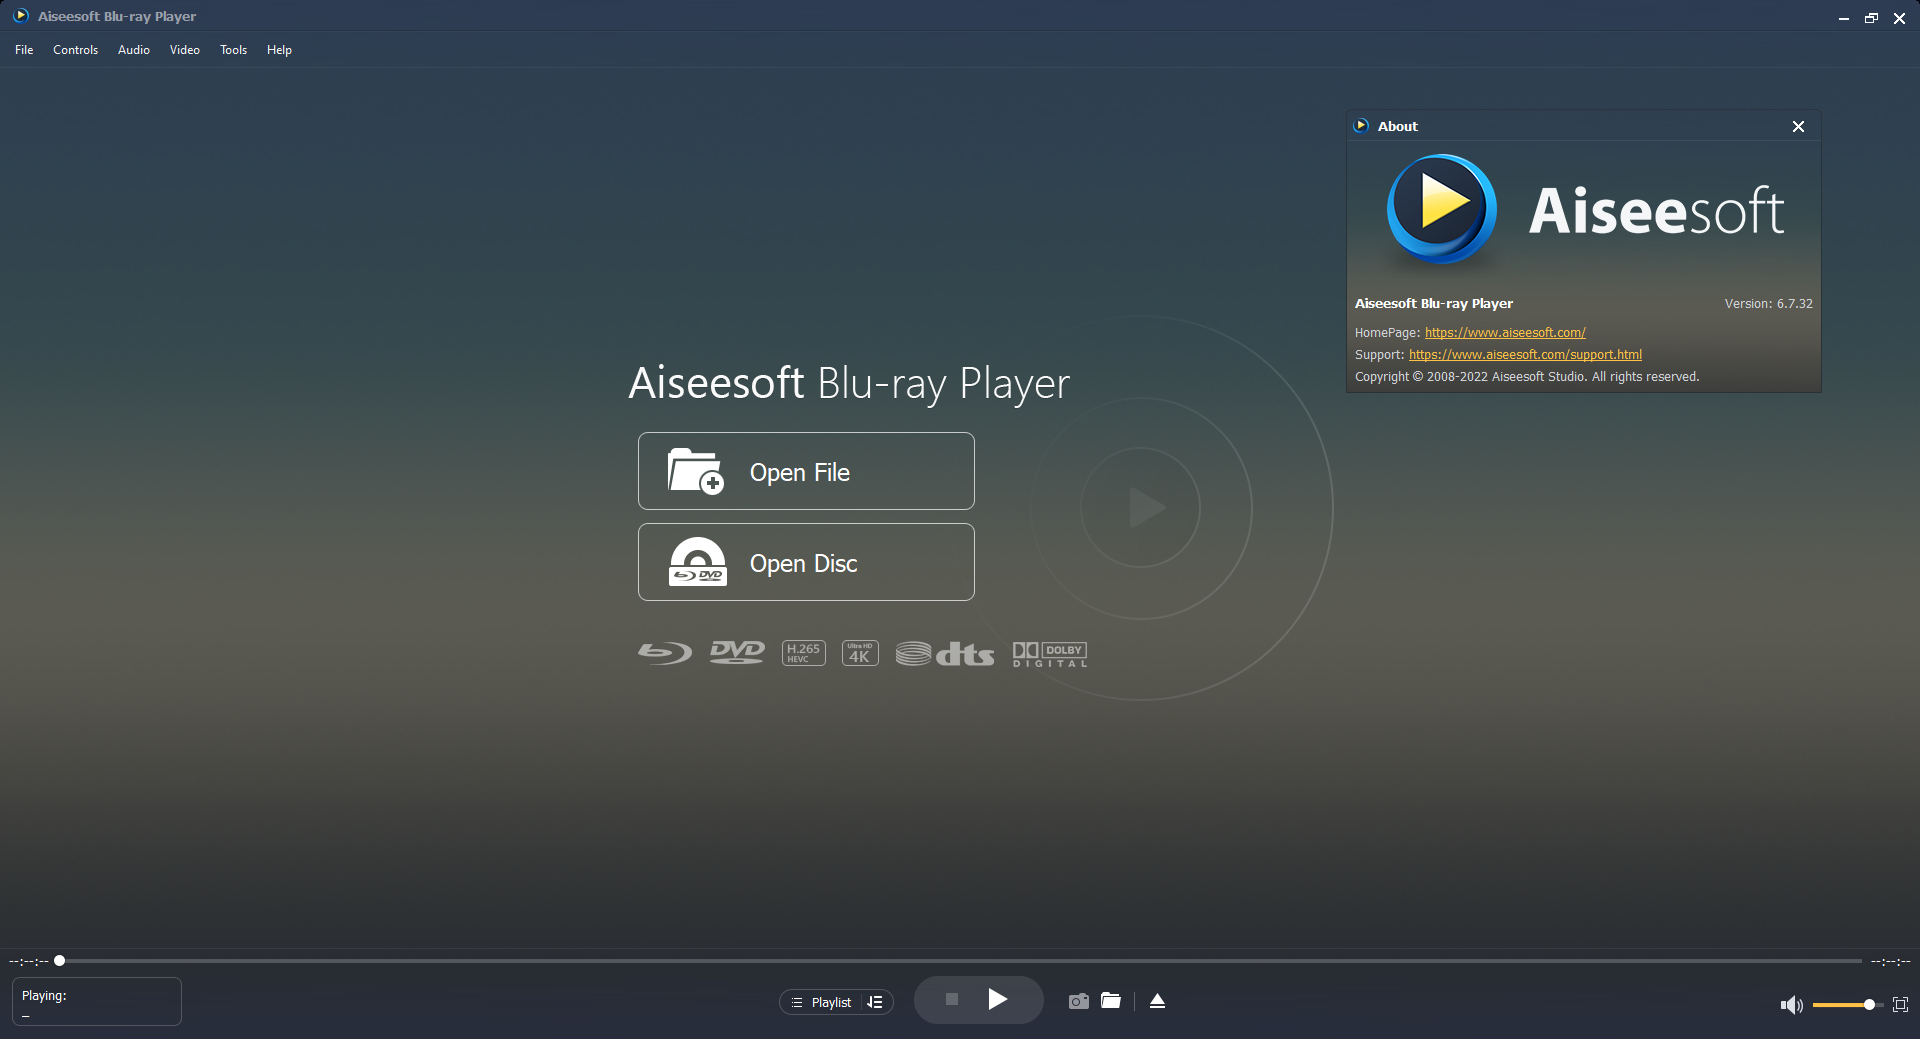The height and width of the screenshot is (1039, 1920).
Task: Take a snapshot with the camera icon
Action: pos(1078,1001)
